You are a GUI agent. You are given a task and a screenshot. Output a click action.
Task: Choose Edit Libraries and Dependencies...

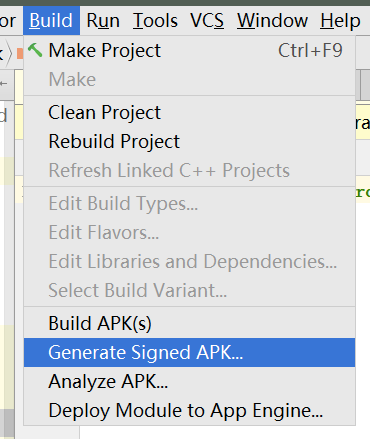[x=189, y=261]
